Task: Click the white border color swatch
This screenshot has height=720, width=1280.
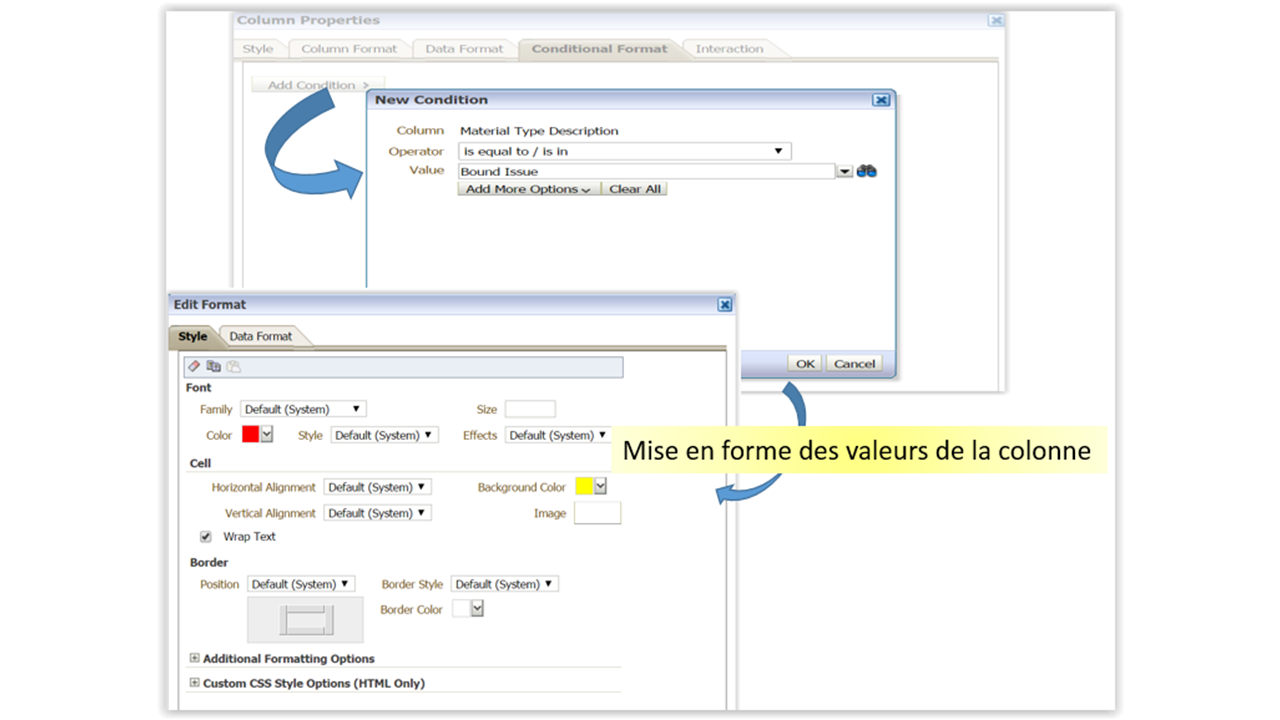Action: click(x=461, y=608)
